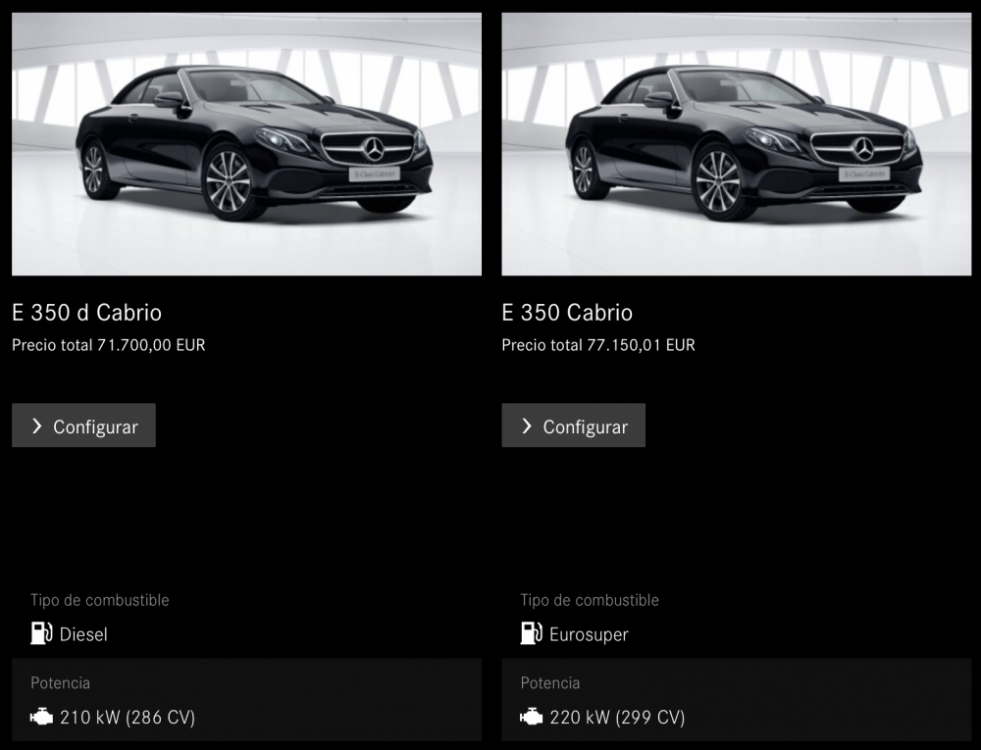Select the 'E 350 d Cabrio' title
The width and height of the screenshot is (981, 750).
[87, 312]
